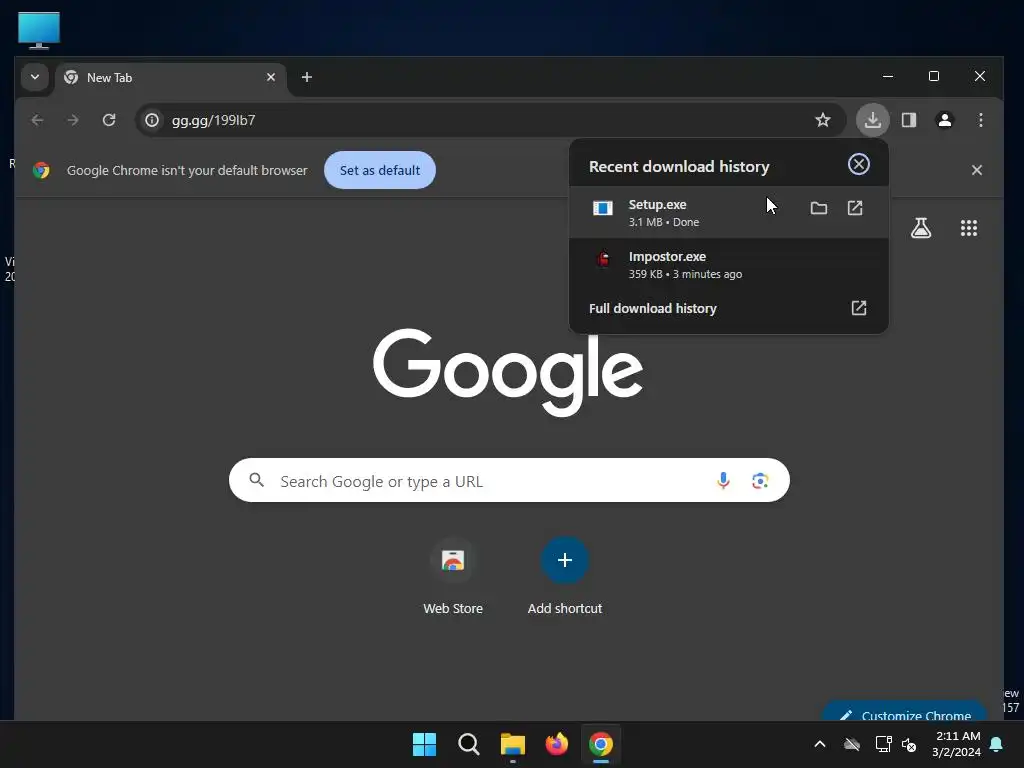The height and width of the screenshot is (768, 1024).
Task: Open the Web Store shortcut
Action: (x=453, y=575)
